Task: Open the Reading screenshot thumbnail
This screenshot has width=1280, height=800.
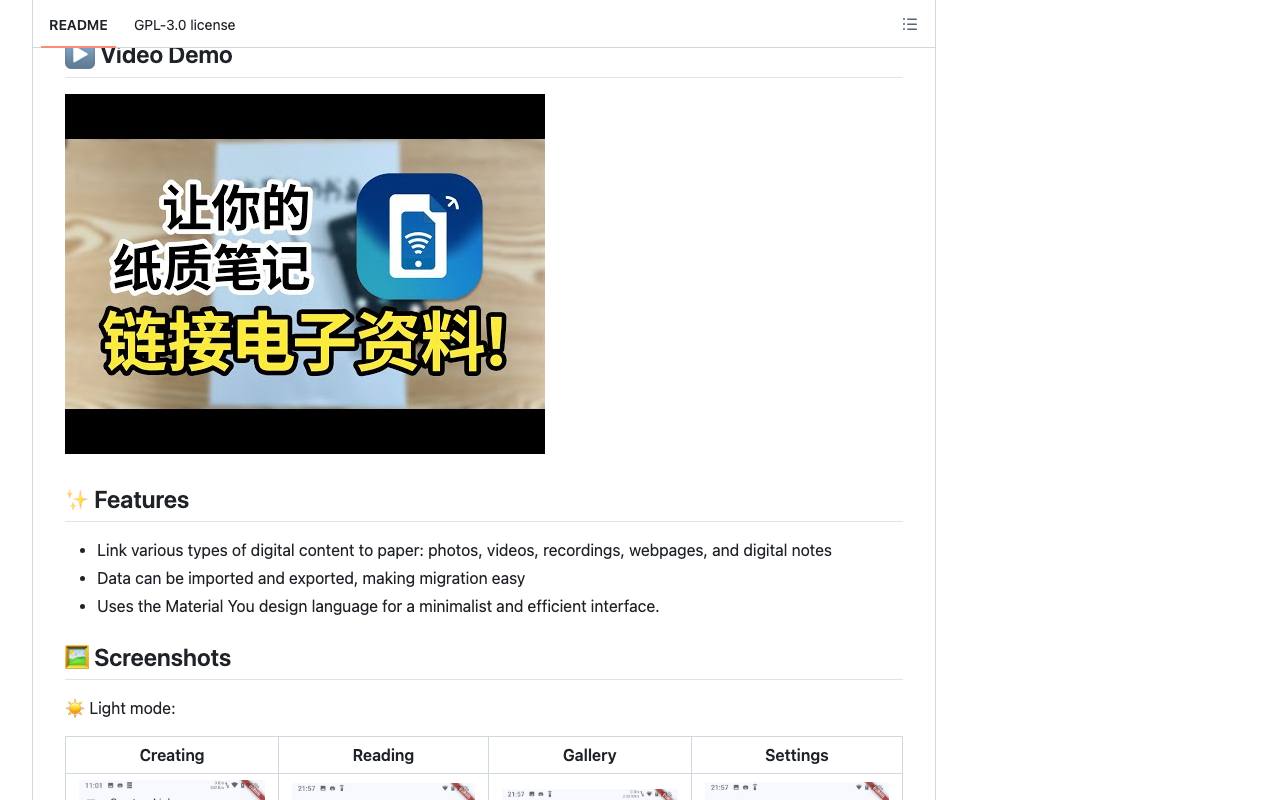Action: coord(383,790)
